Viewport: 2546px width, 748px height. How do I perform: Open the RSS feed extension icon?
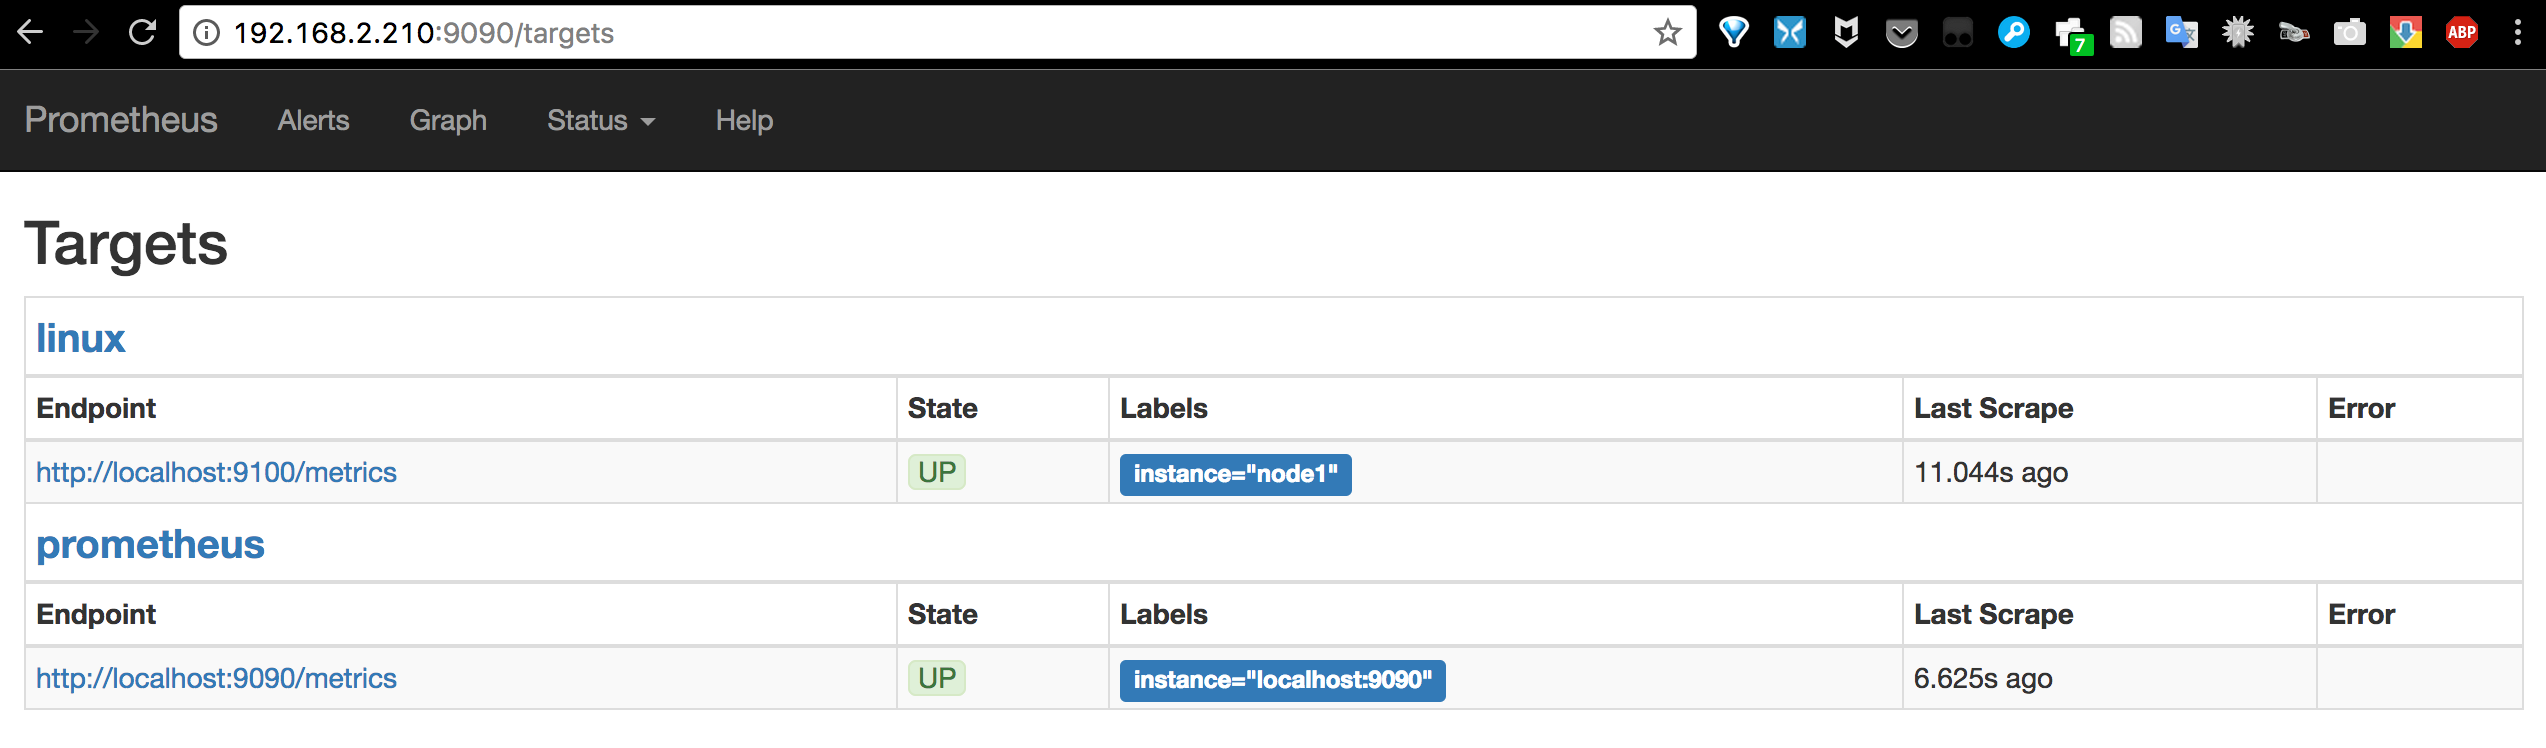tap(2125, 33)
